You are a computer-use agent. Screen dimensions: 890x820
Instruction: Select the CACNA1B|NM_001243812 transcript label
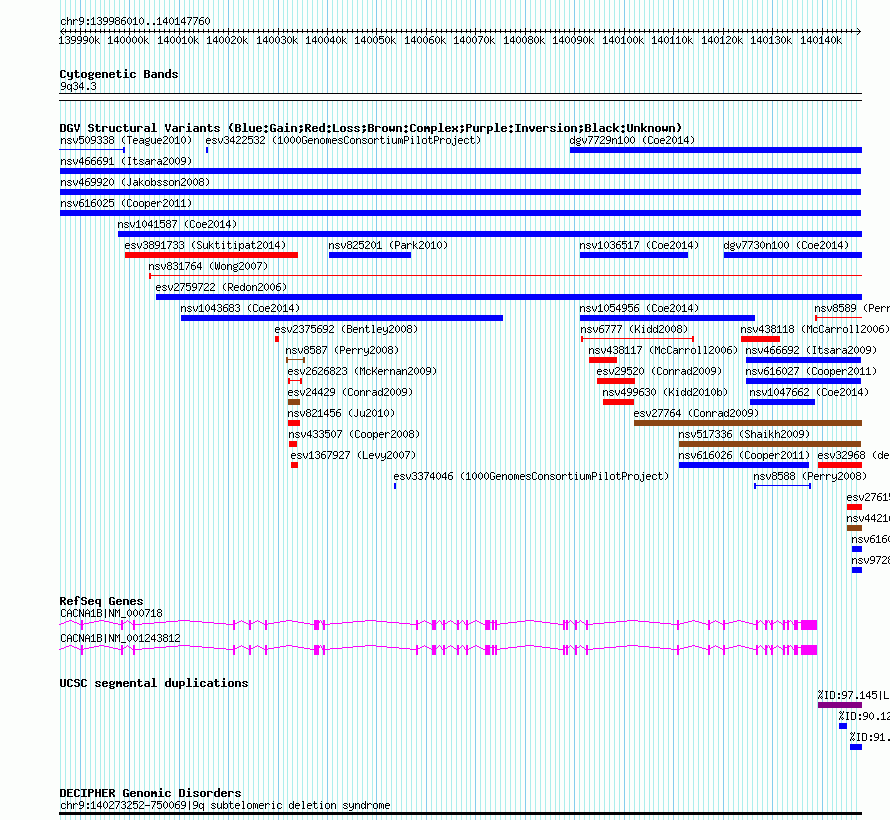pyautogui.click(x=120, y=638)
